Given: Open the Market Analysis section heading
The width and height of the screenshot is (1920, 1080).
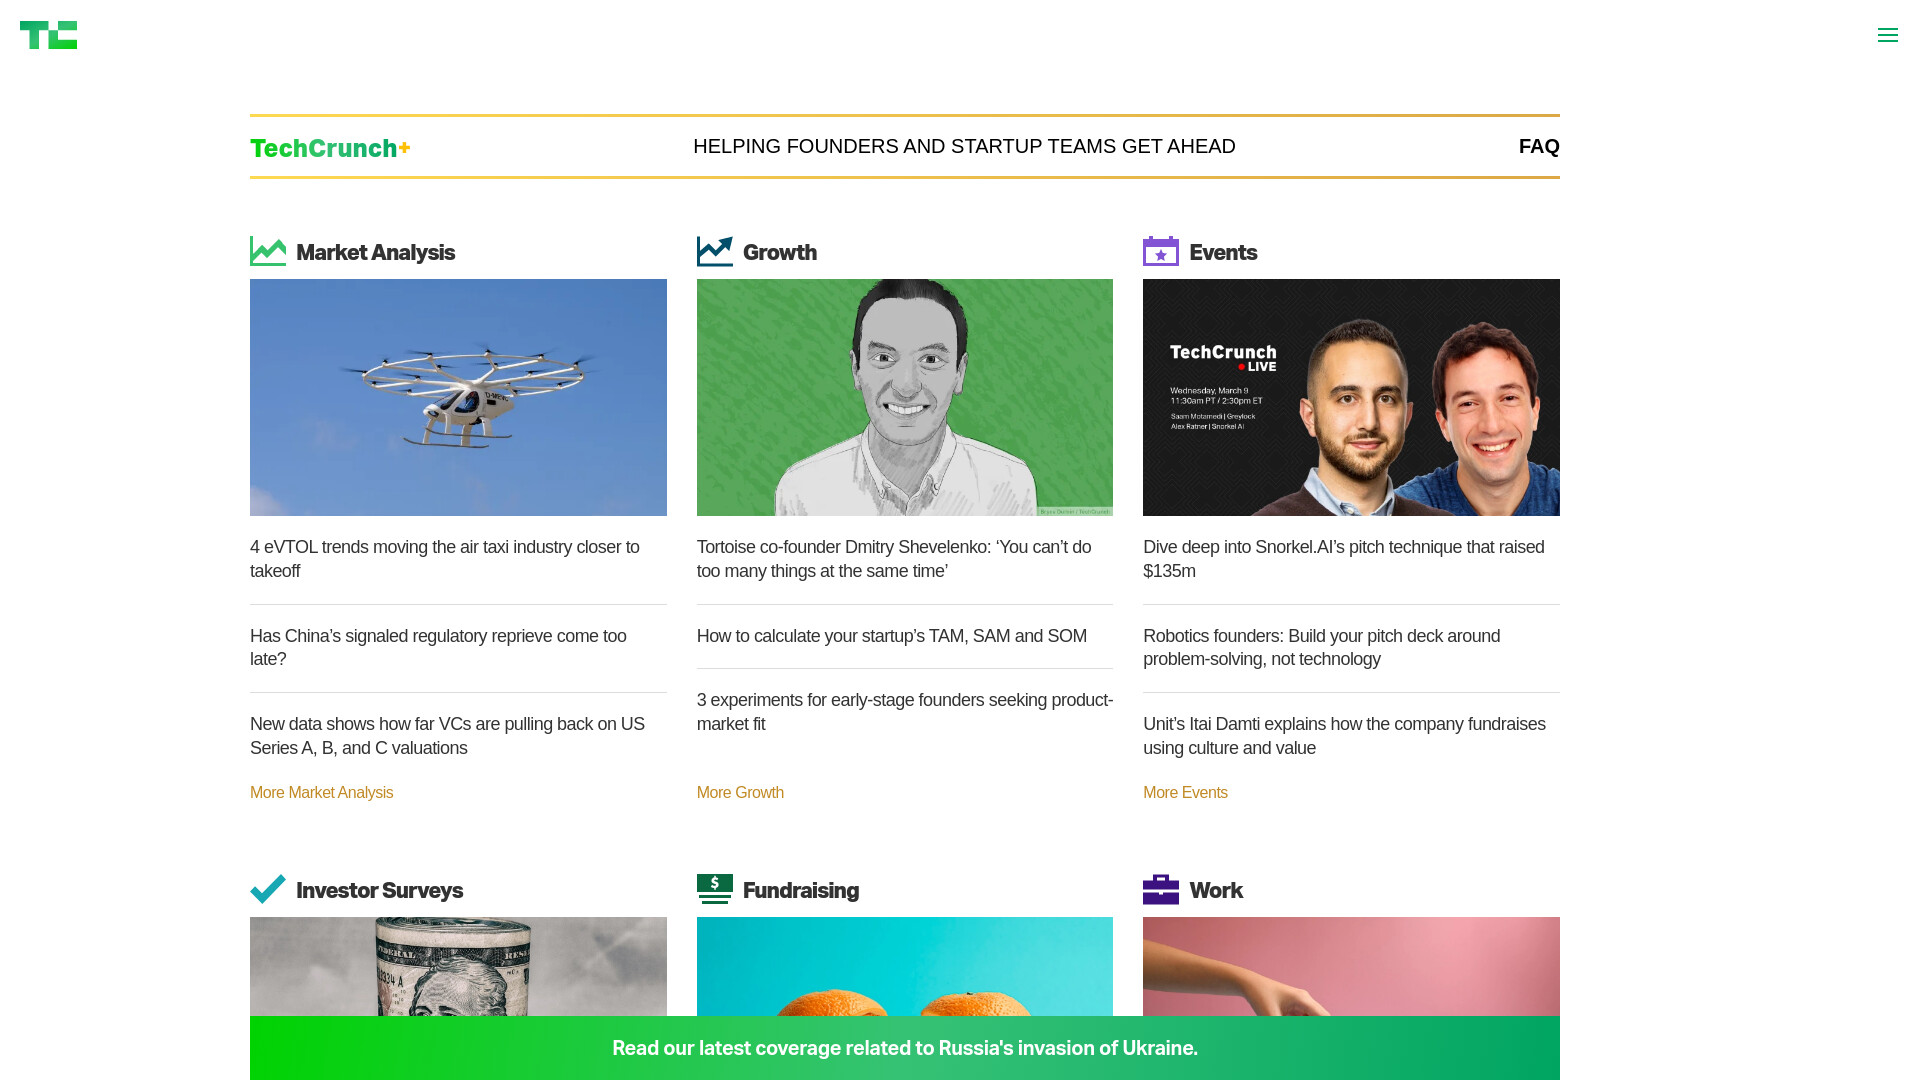Looking at the screenshot, I should 375,253.
